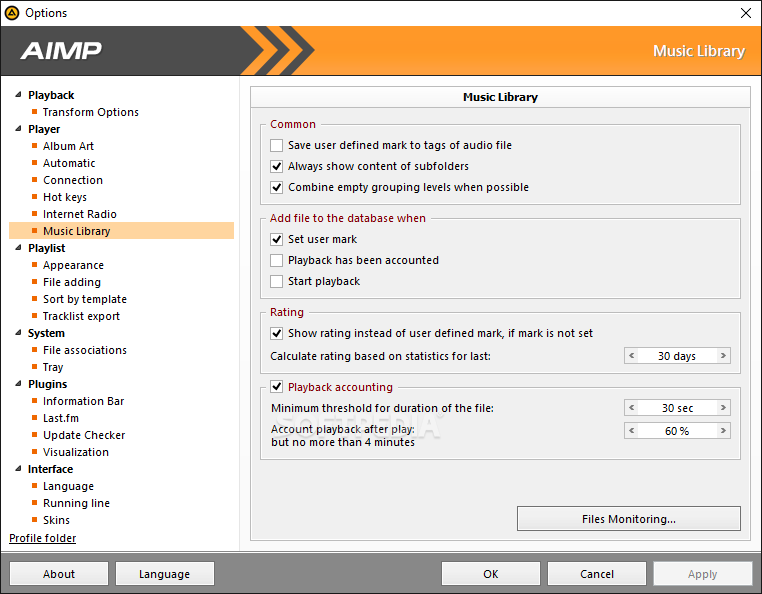Select Update Checker plugin
This screenshot has width=762, height=594.
[84, 436]
